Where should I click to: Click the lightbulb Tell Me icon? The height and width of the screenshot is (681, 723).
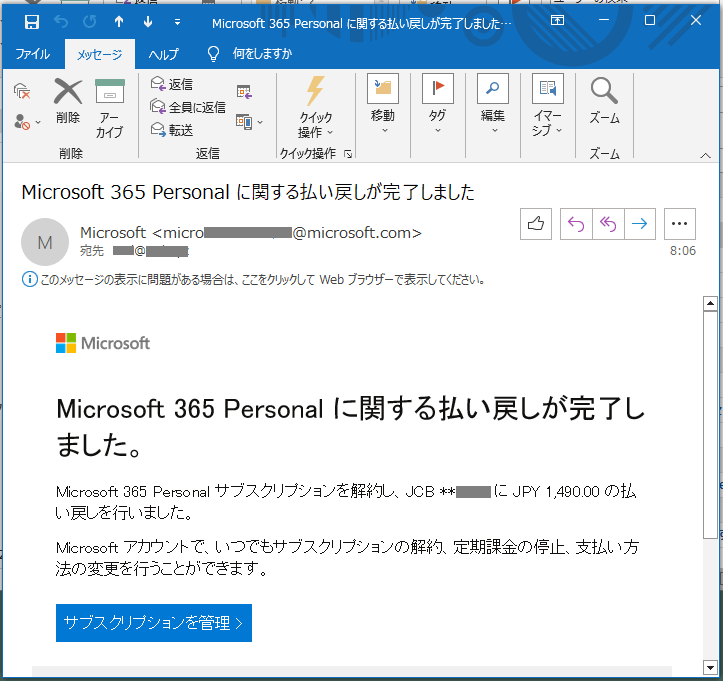click(213, 54)
